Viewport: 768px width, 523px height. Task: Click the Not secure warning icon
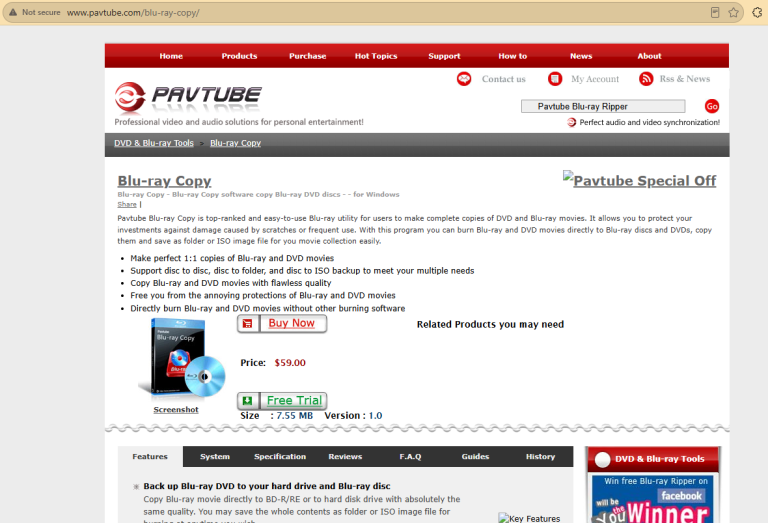point(13,13)
